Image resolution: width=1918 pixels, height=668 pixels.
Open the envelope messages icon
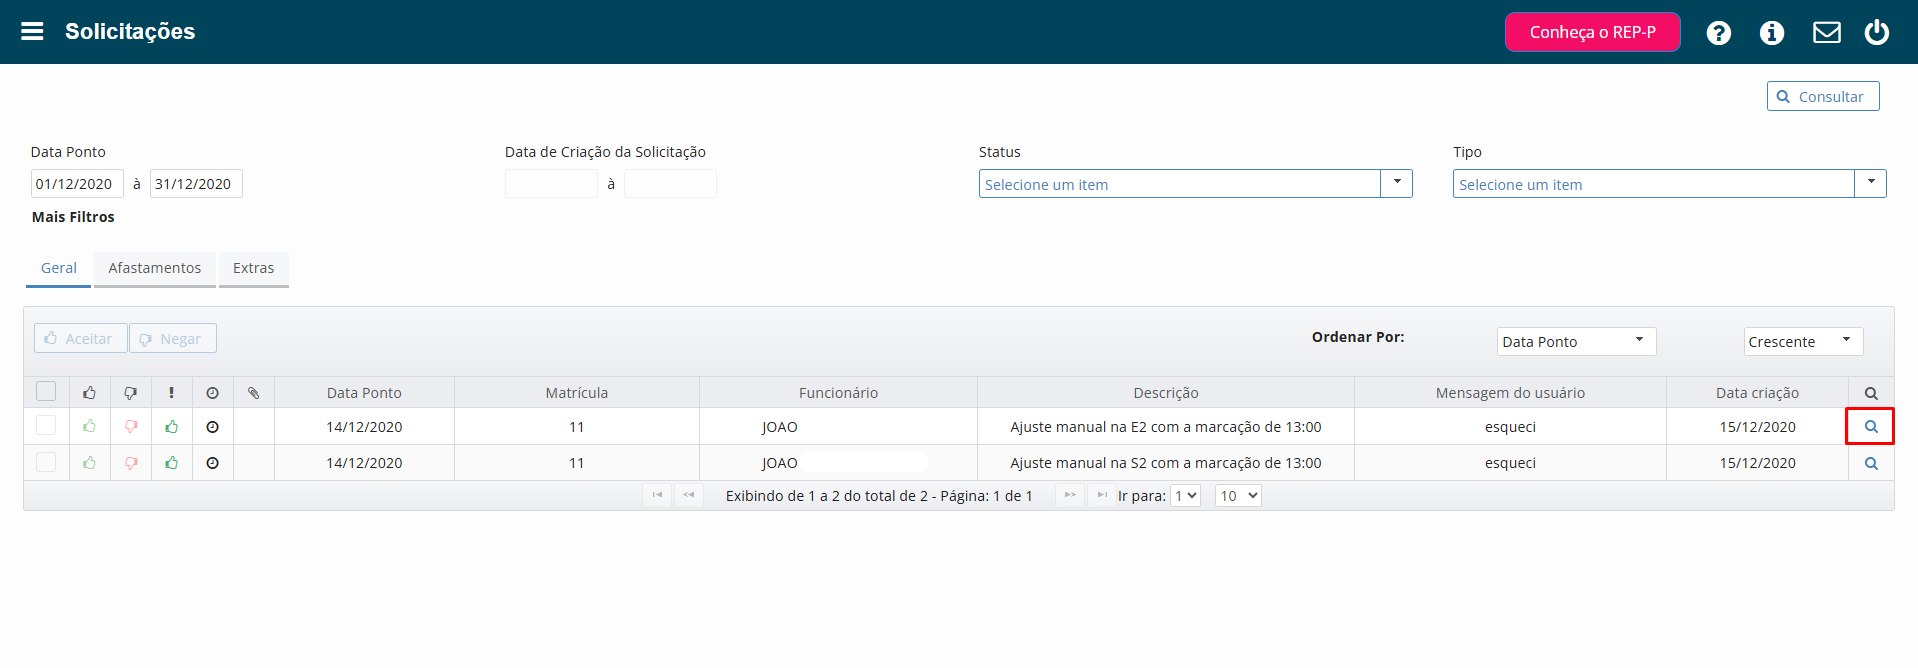(x=1826, y=33)
